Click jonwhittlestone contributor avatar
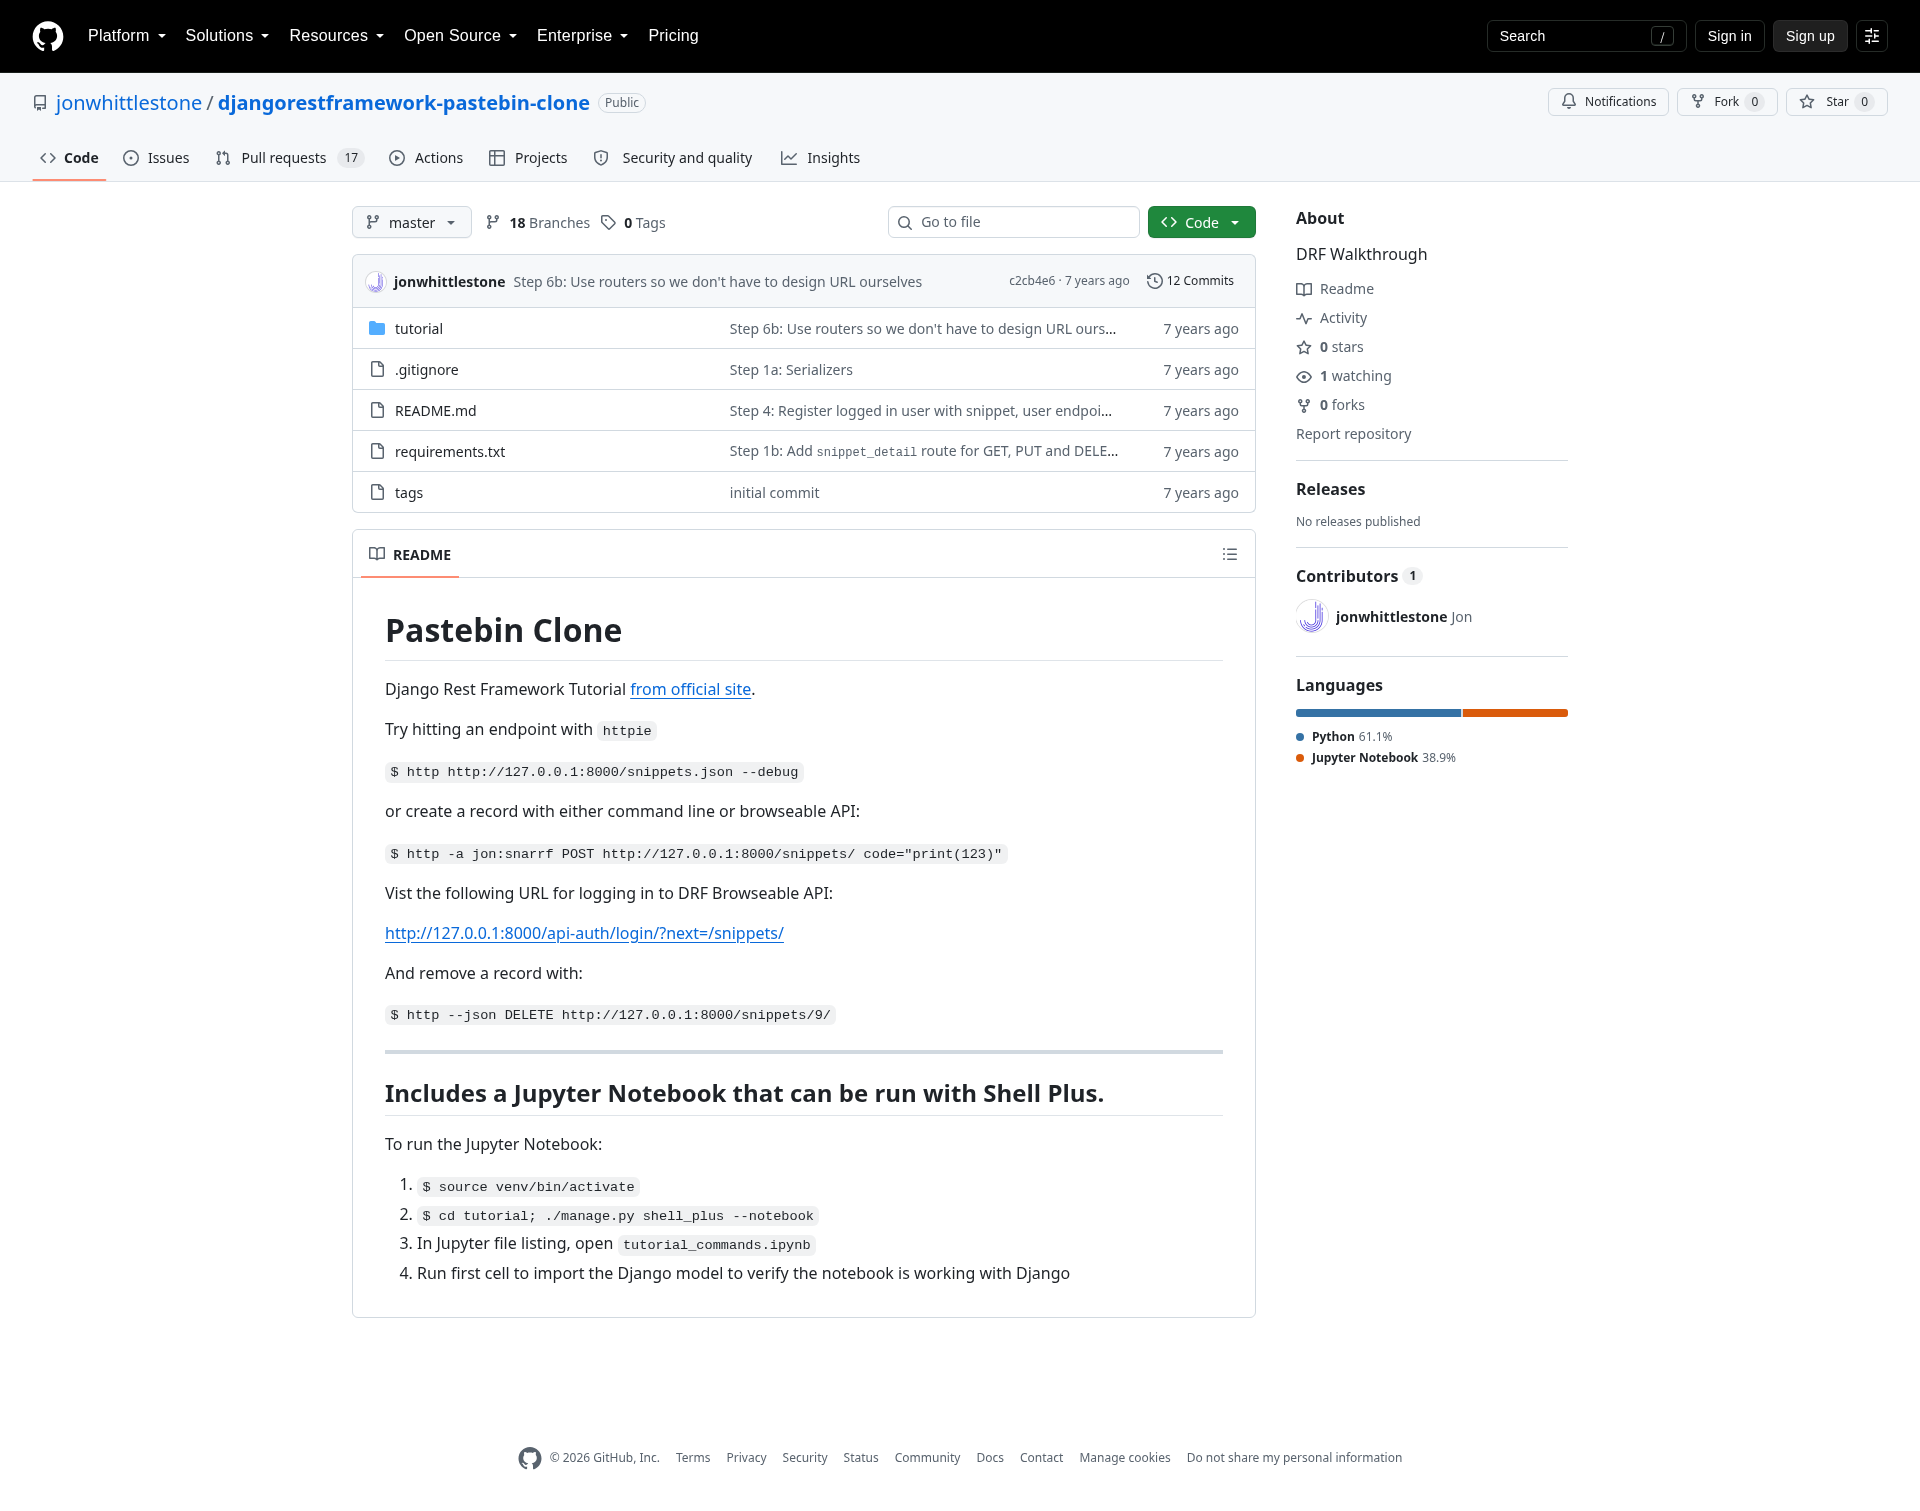This screenshot has height=1511, width=1920. point(1312,617)
